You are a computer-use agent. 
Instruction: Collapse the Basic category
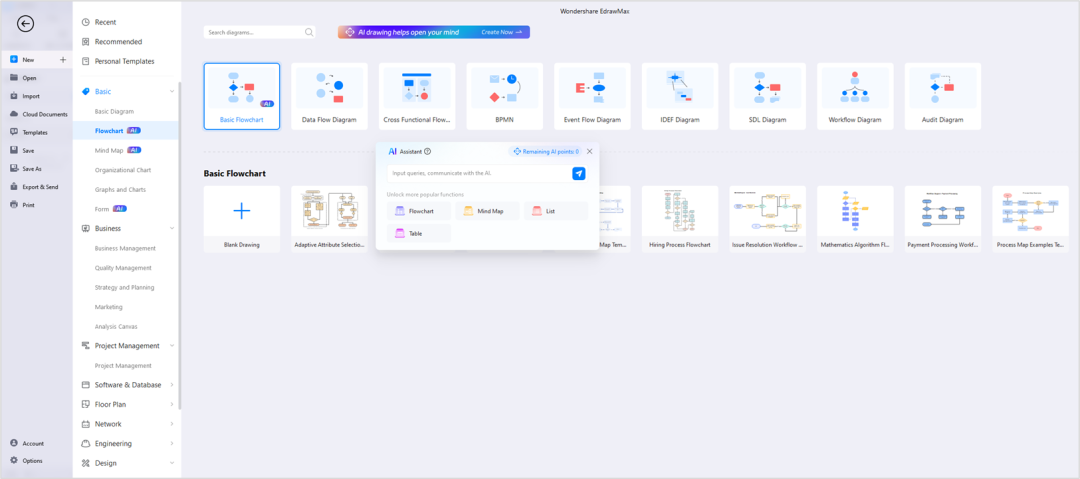[x=172, y=91]
